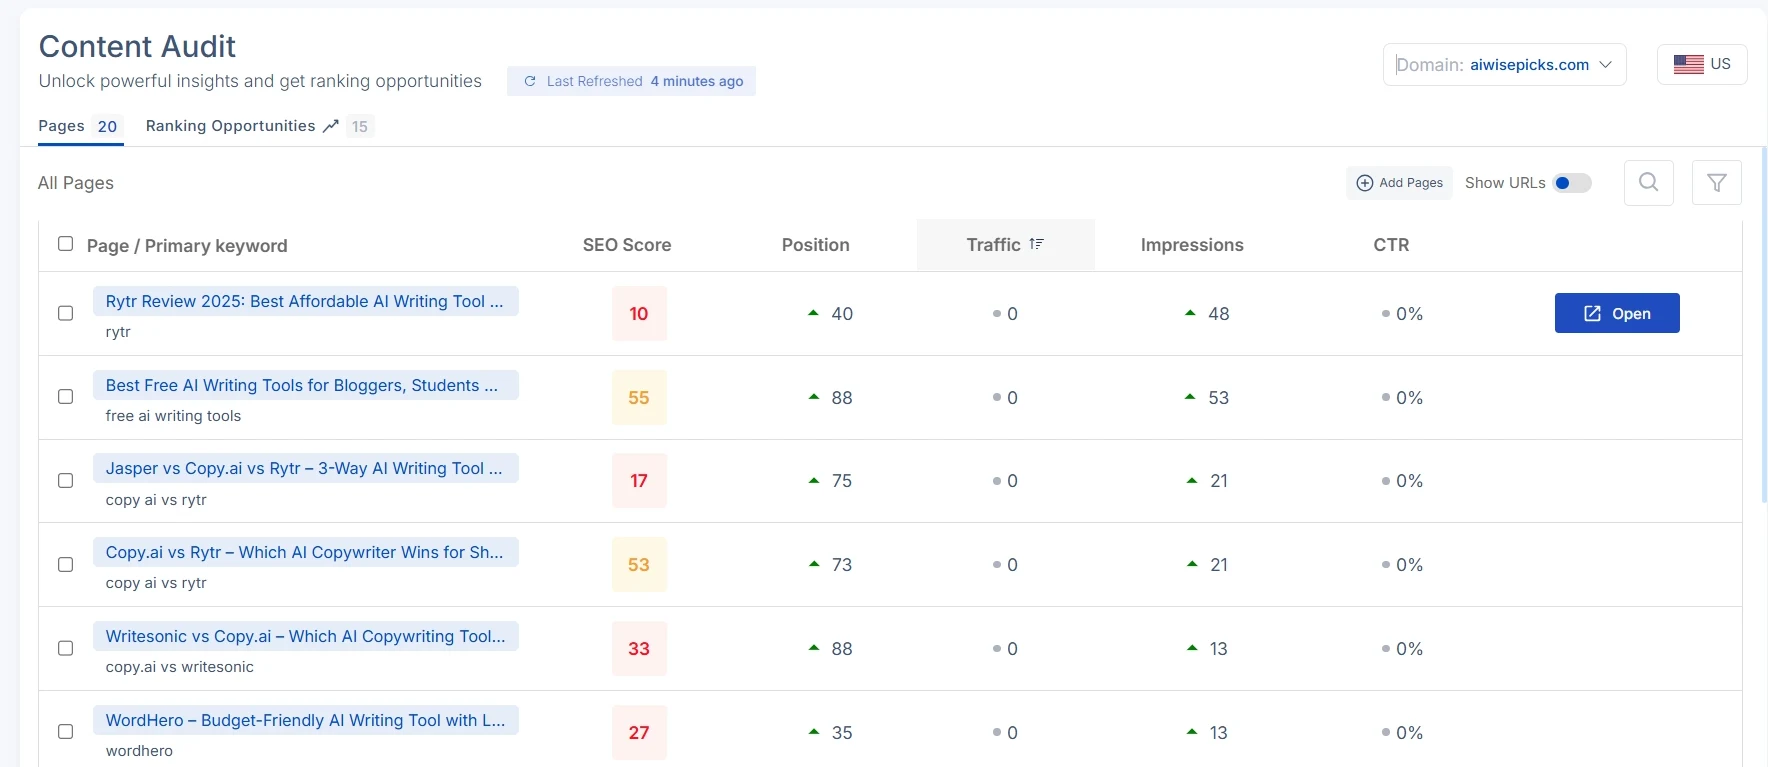Sort by the Impressions column header
This screenshot has height=767, width=1768.
pos(1192,245)
